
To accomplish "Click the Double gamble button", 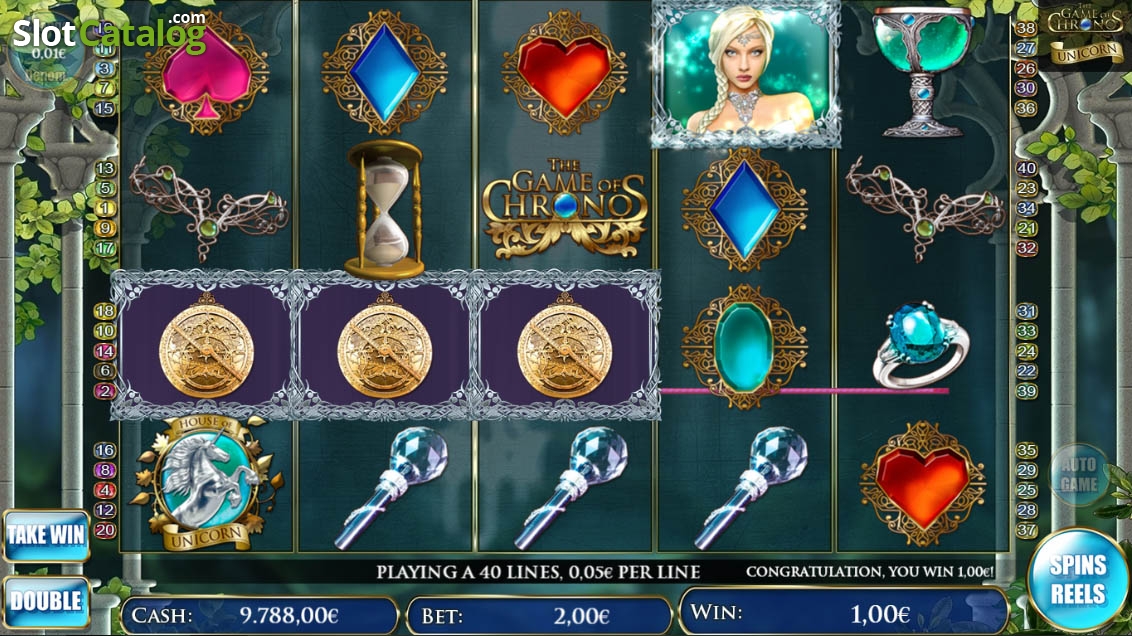I will (x=46, y=601).
